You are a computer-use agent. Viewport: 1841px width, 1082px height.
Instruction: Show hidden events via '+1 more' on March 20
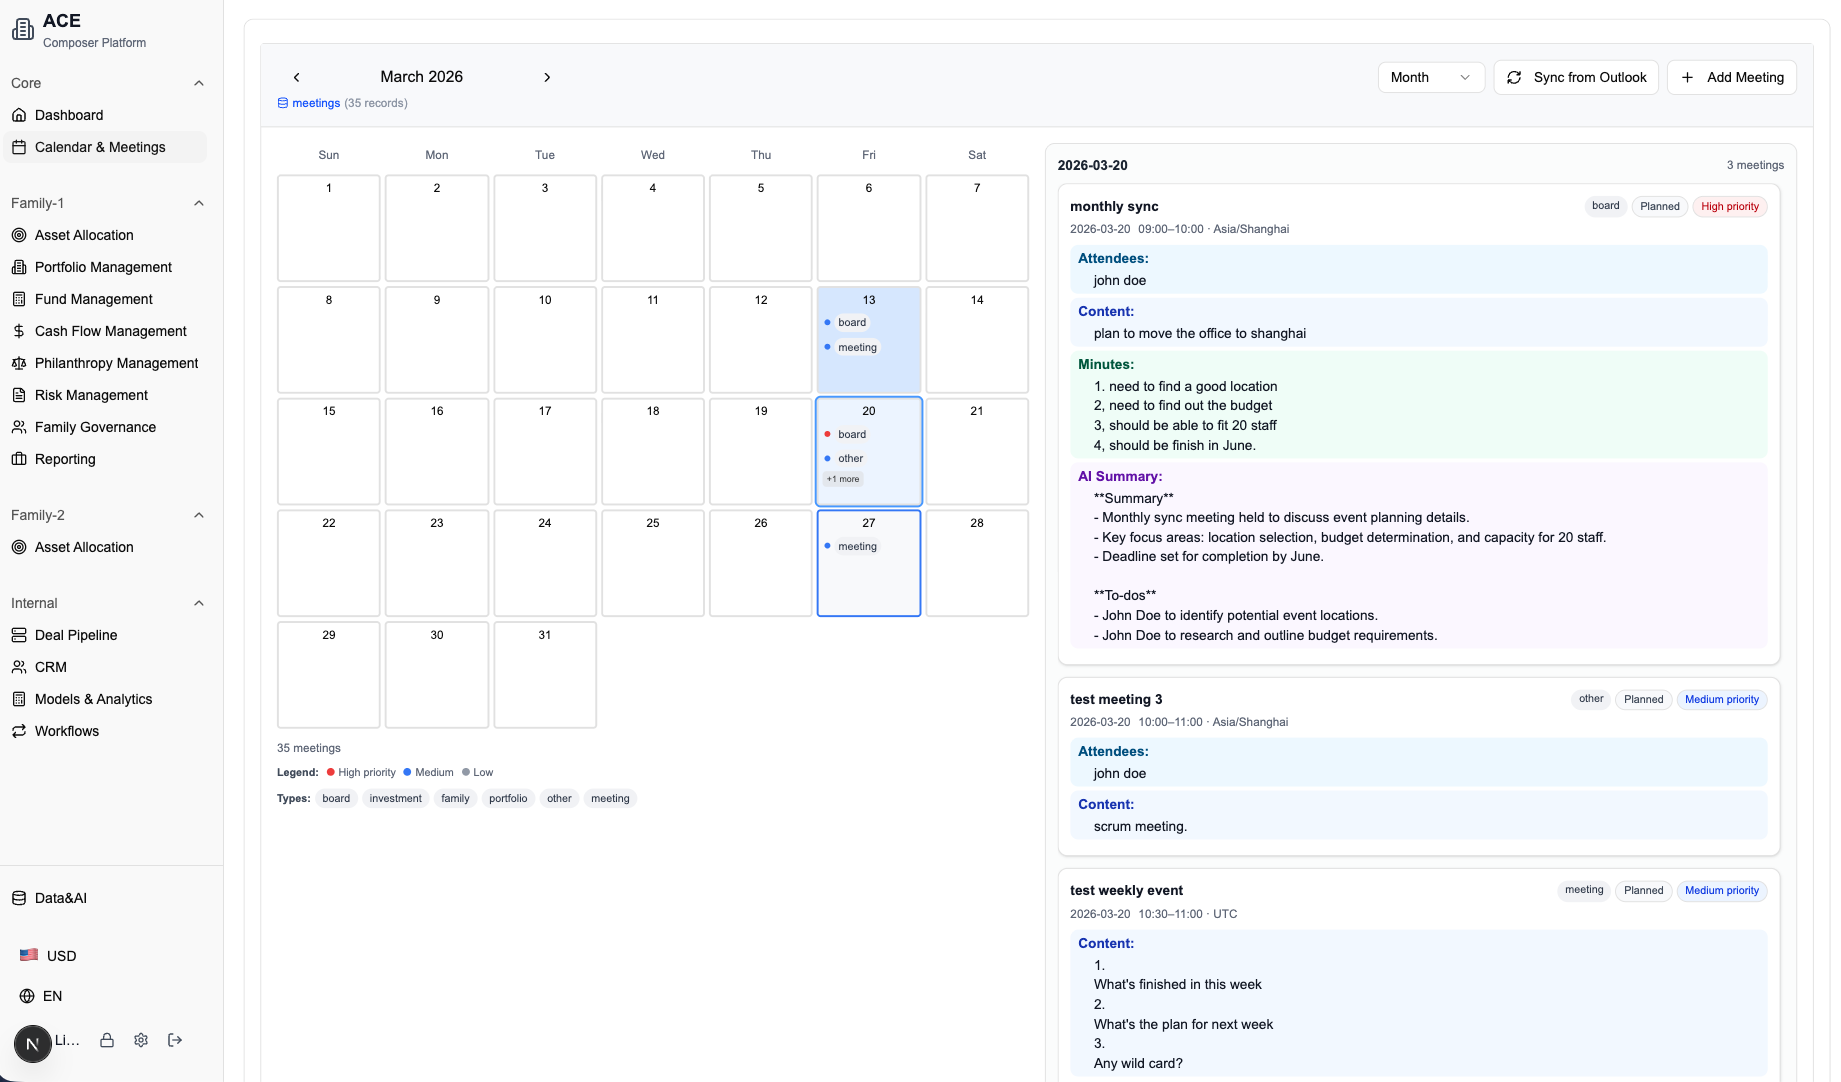843,479
